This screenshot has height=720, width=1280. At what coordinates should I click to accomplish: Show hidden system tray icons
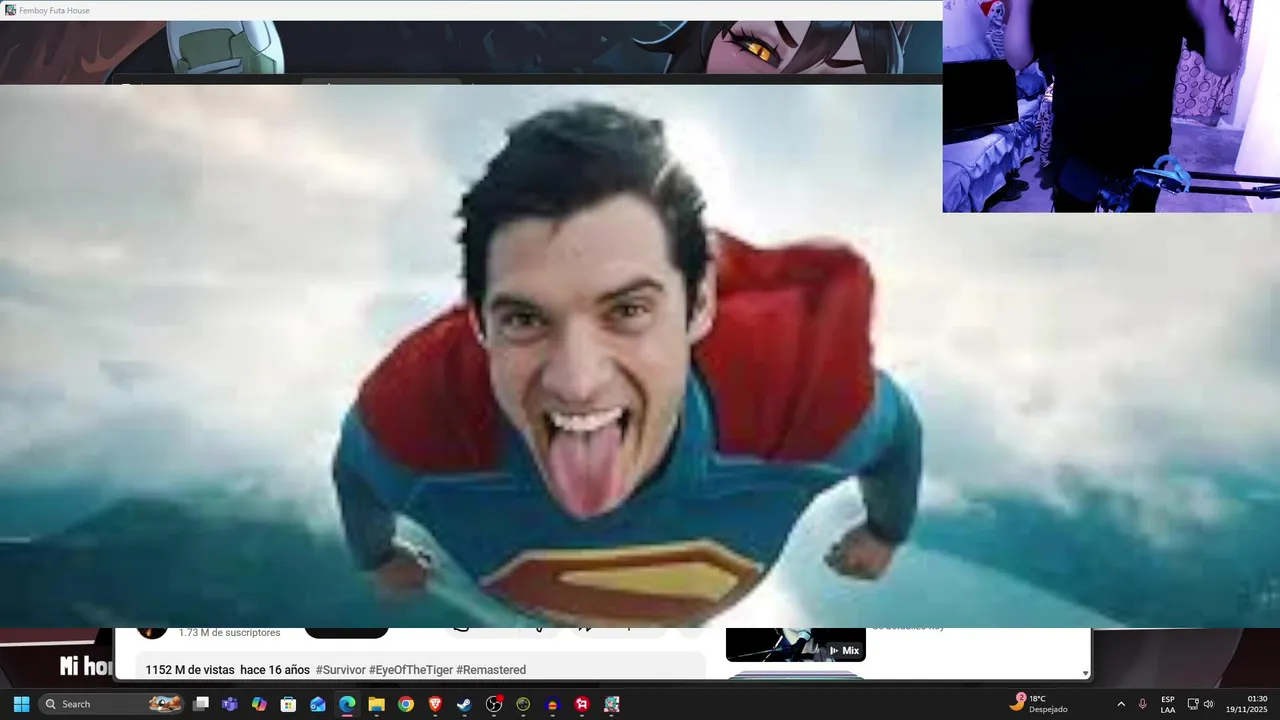tap(1121, 704)
